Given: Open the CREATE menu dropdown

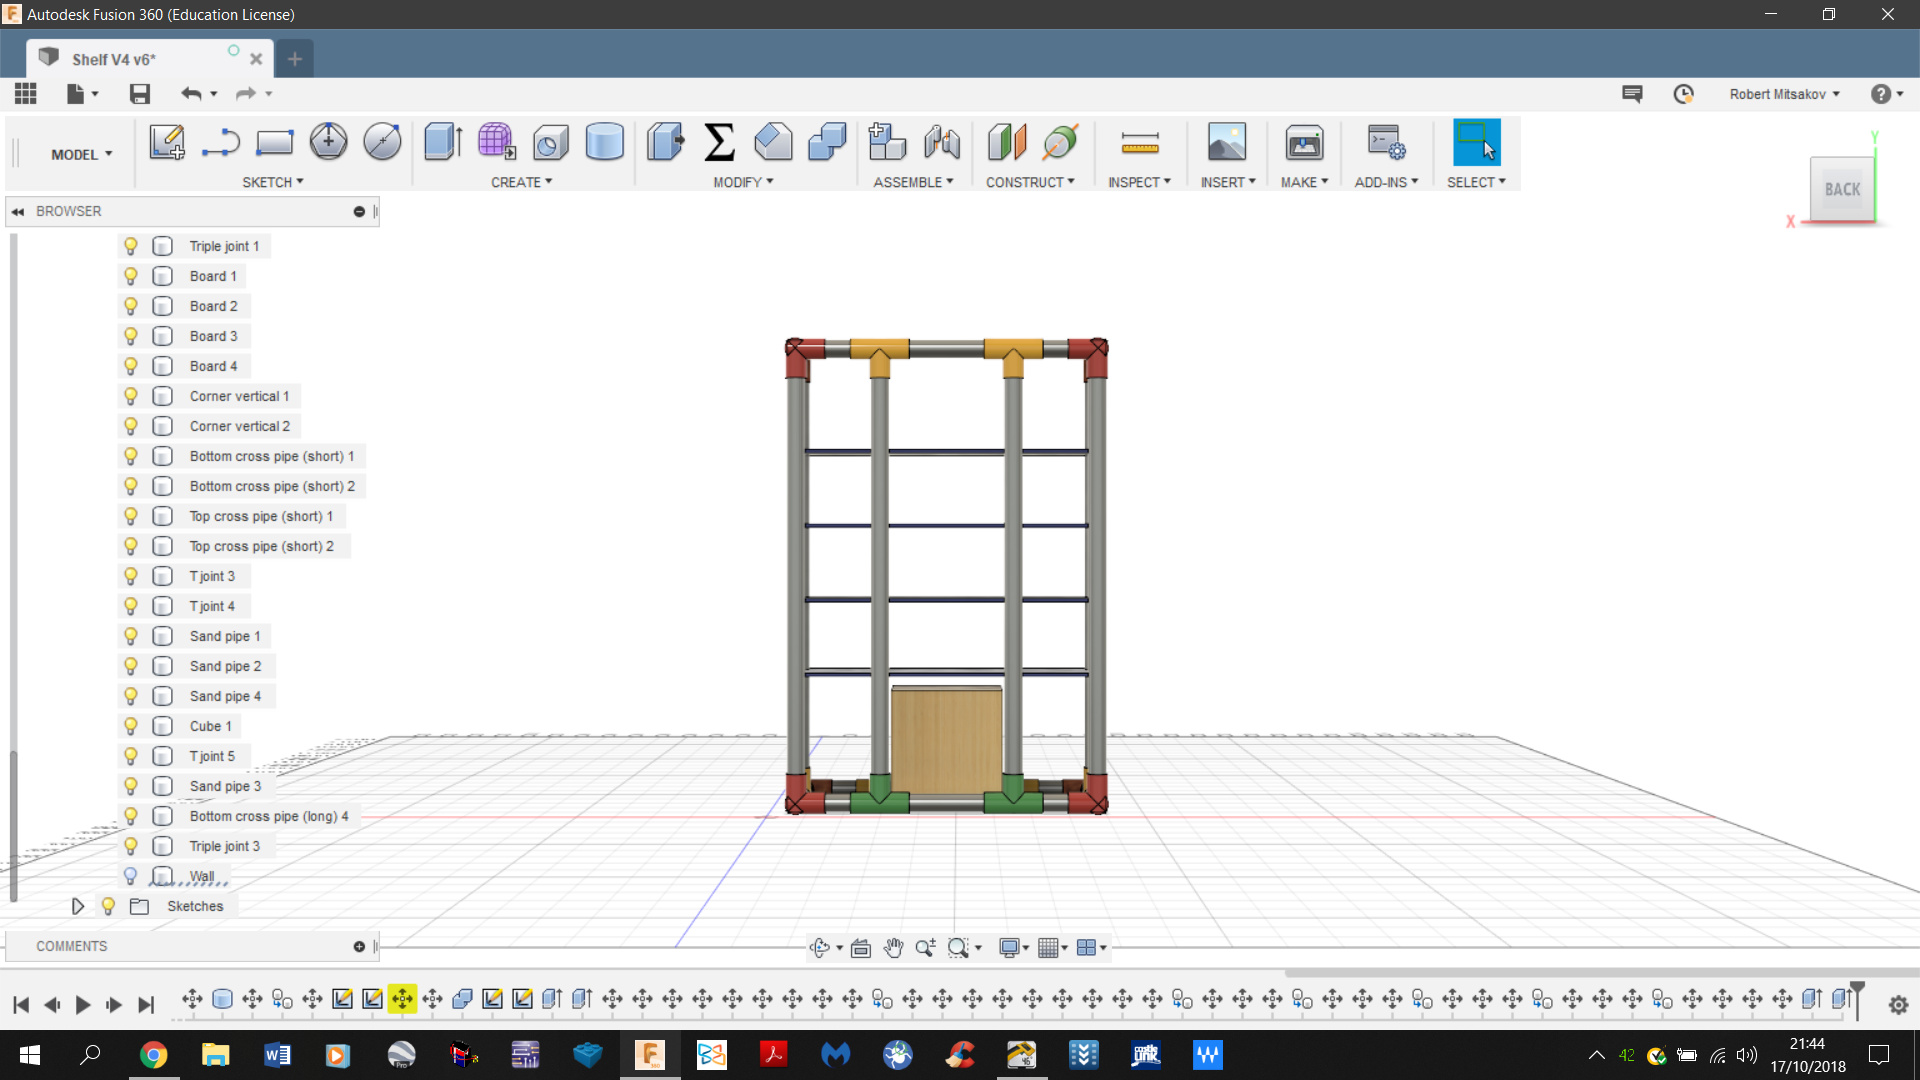Looking at the screenshot, I should click(x=521, y=182).
